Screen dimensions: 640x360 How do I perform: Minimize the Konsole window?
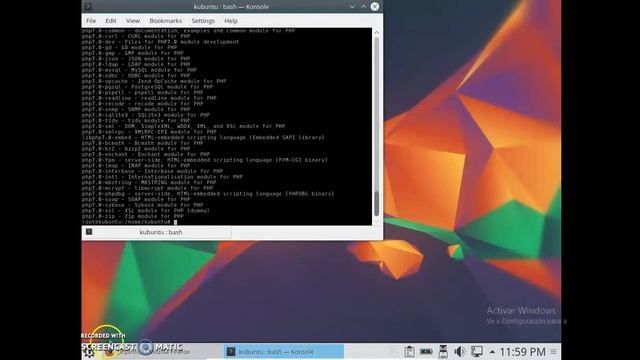352,7
